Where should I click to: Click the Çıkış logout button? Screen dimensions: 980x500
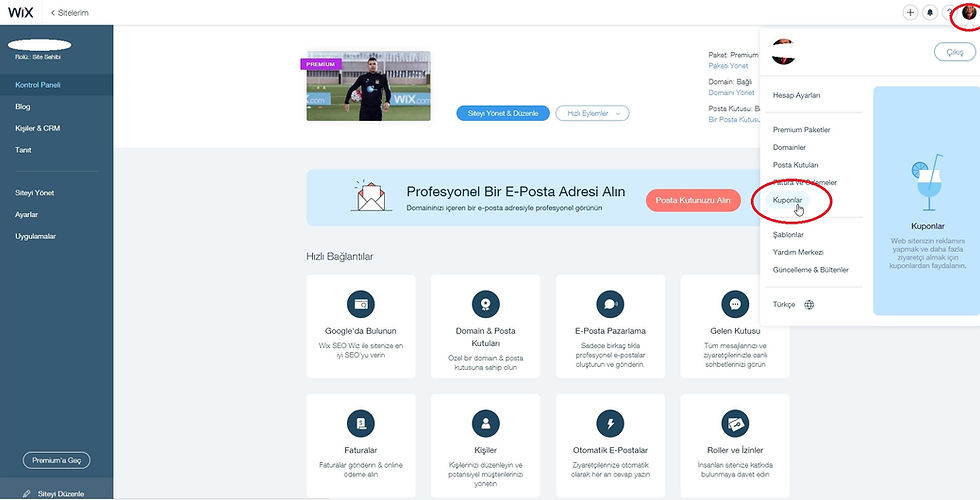point(954,52)
